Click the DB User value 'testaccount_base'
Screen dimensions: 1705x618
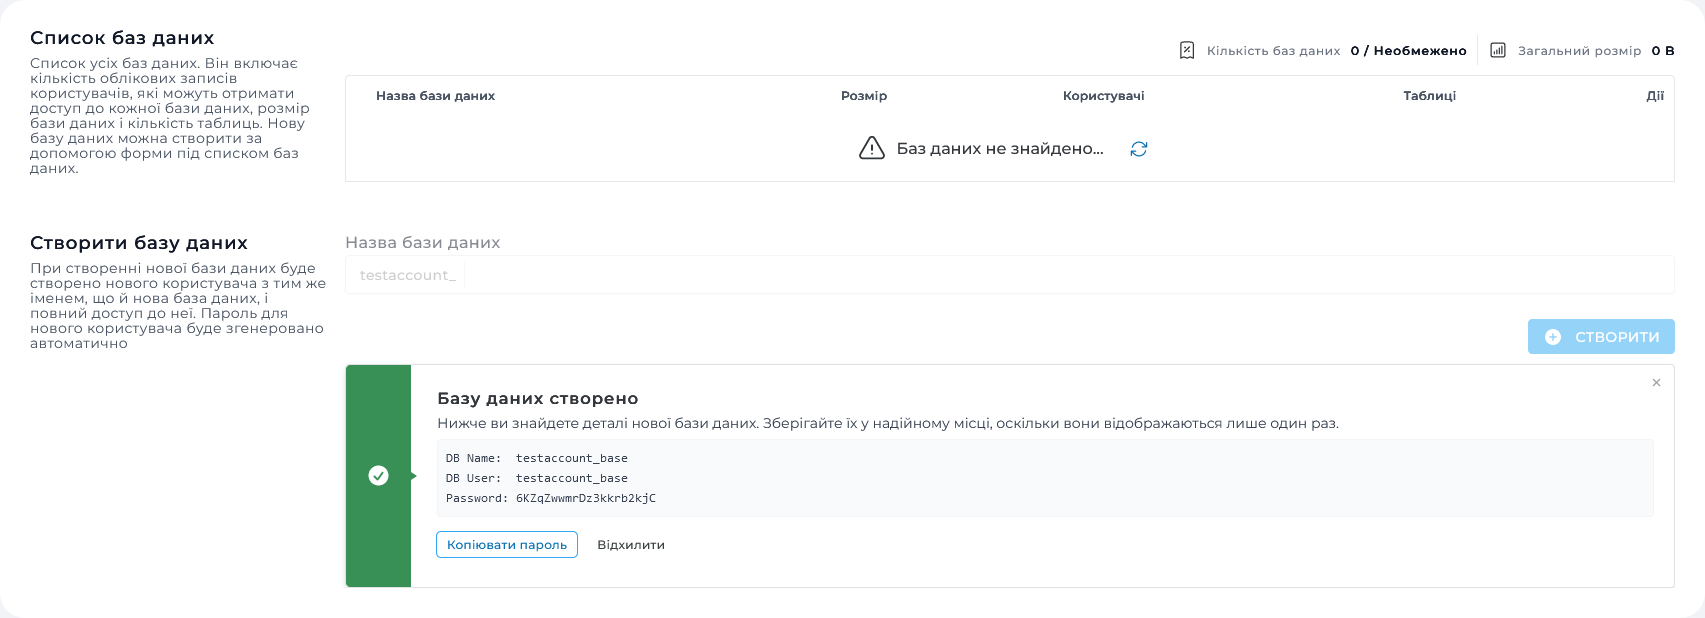click(x=572, y=478)
